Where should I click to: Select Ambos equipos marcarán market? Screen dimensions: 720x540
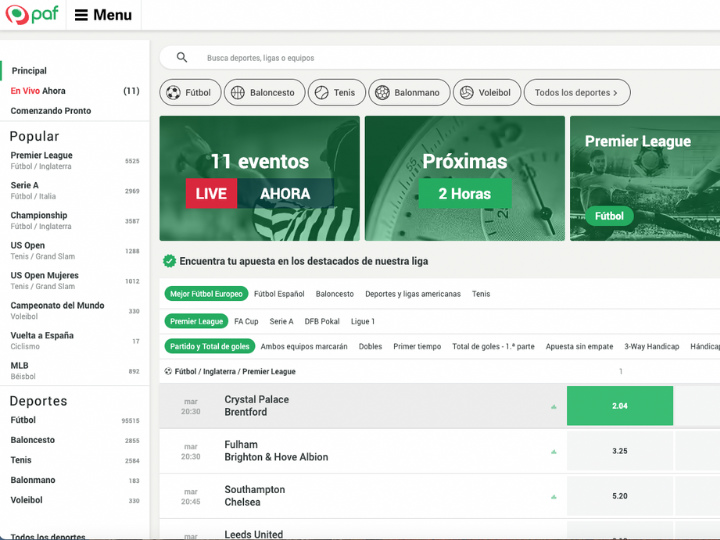[x=304, y=346]
